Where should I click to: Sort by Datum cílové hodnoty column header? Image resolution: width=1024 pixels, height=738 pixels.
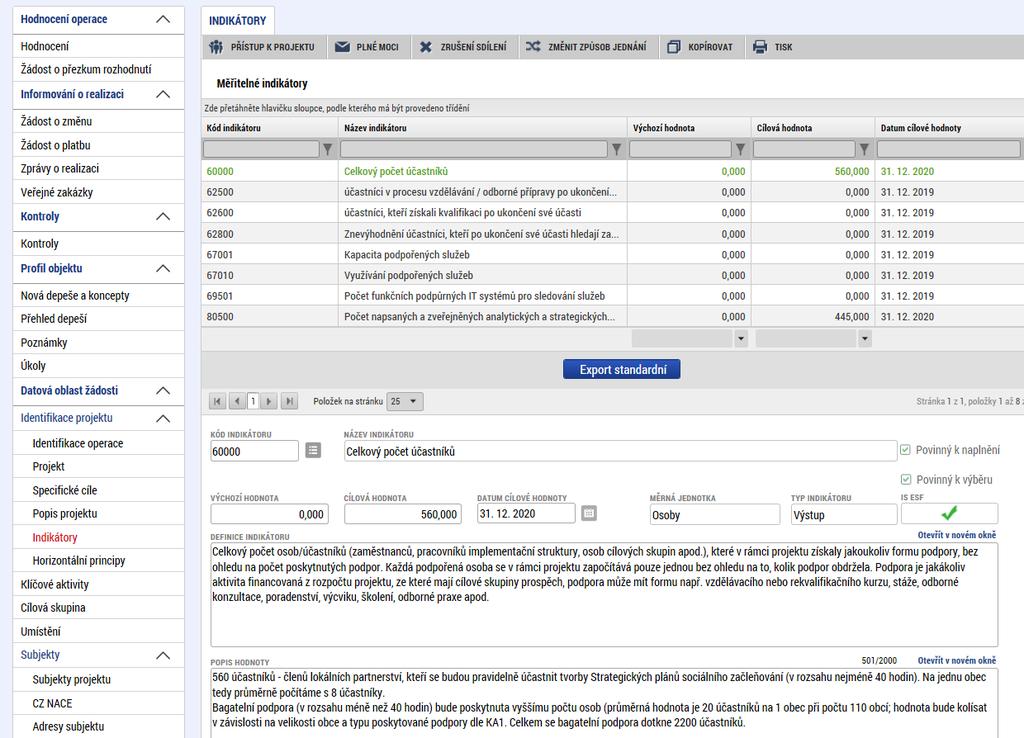click(x=921, y=128)
